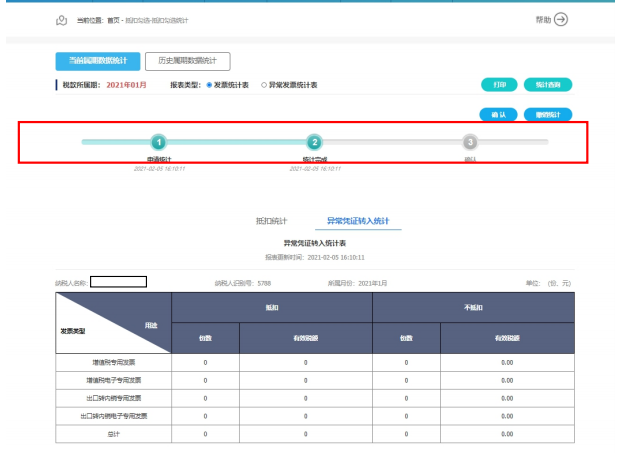Click the 统计查询 button
The width and height of the screenshot is (629, 455).
click(548, 85)
